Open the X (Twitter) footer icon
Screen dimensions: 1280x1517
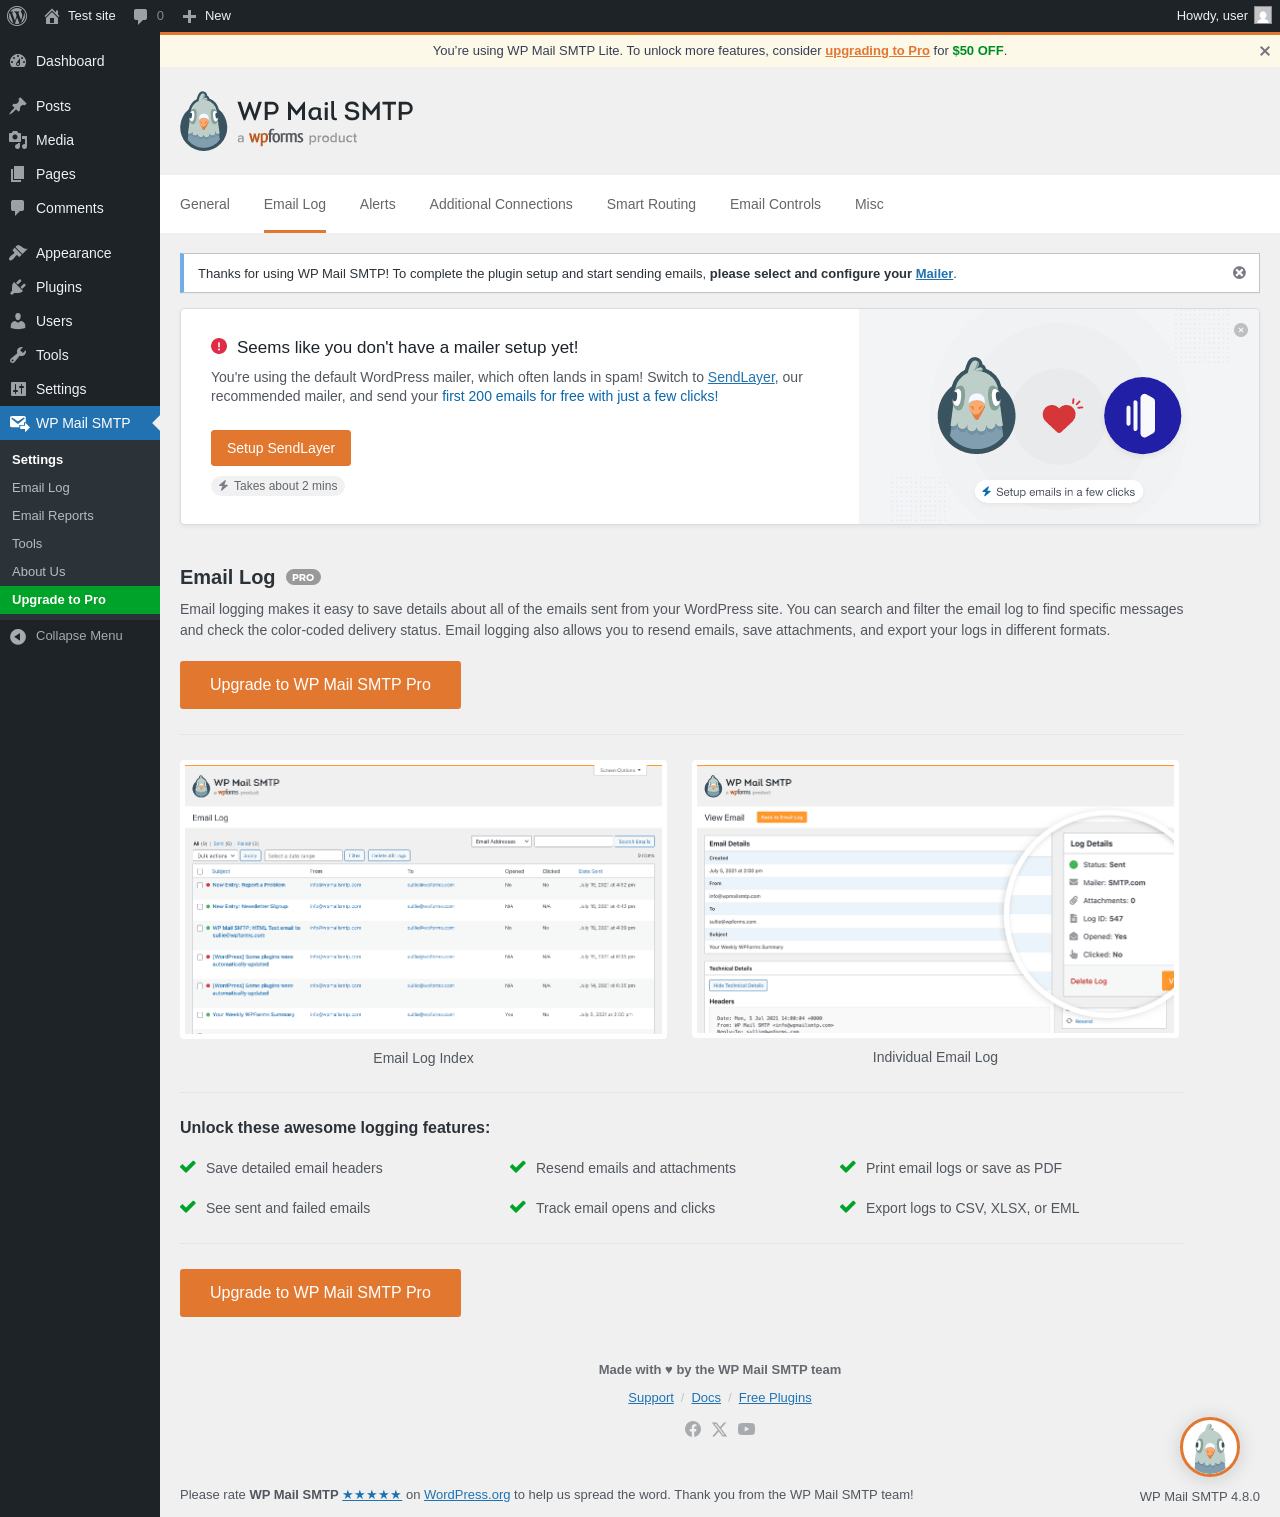point(719,1429)
